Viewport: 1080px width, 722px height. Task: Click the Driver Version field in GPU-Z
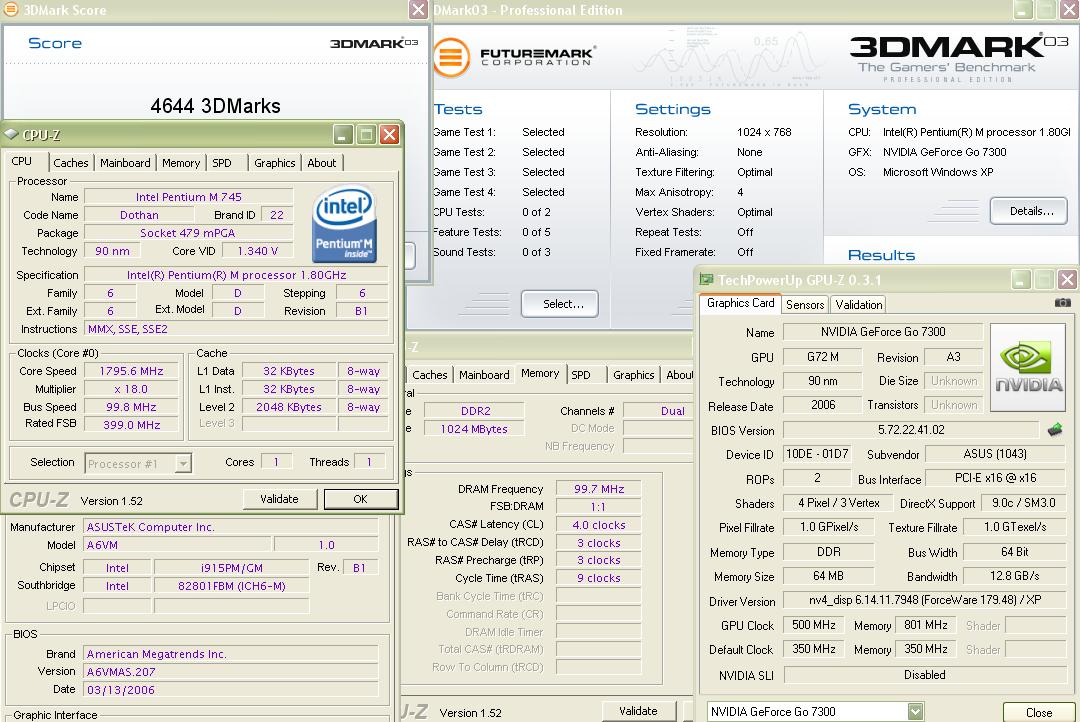(x=924, y=600)
